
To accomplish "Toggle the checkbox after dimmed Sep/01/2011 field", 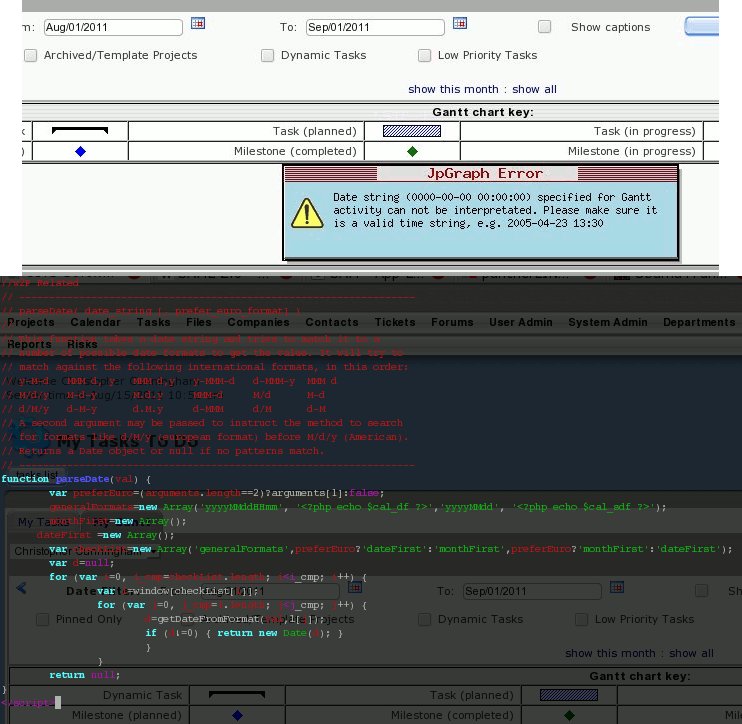I will click(x=701, y=591).
